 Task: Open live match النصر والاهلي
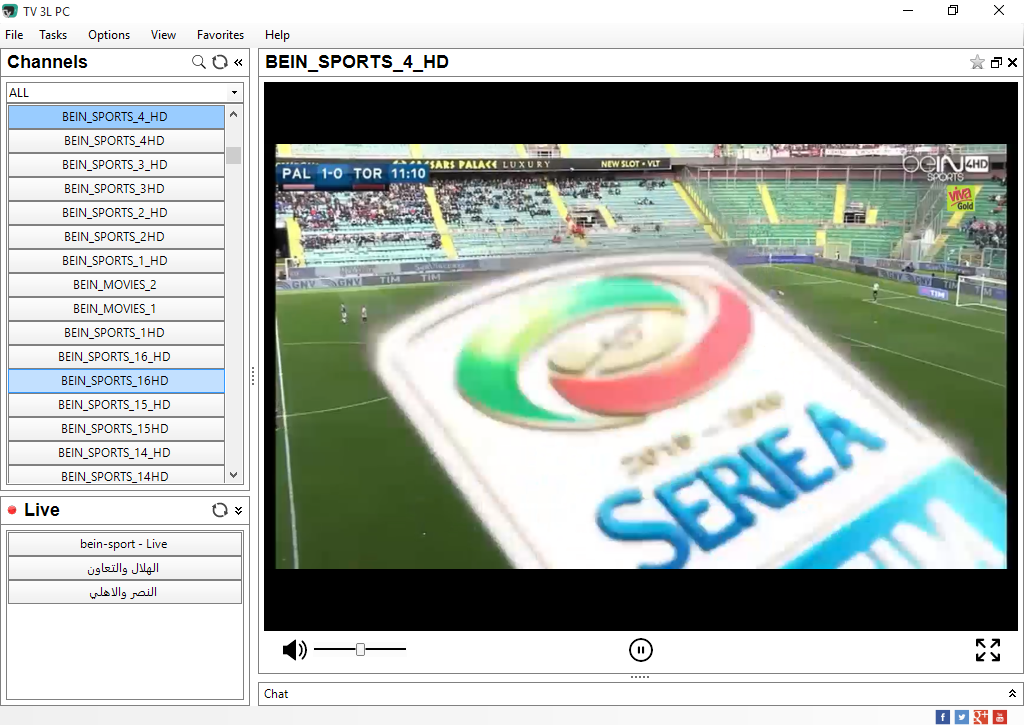pyautogui.click(x=125, y=592)
